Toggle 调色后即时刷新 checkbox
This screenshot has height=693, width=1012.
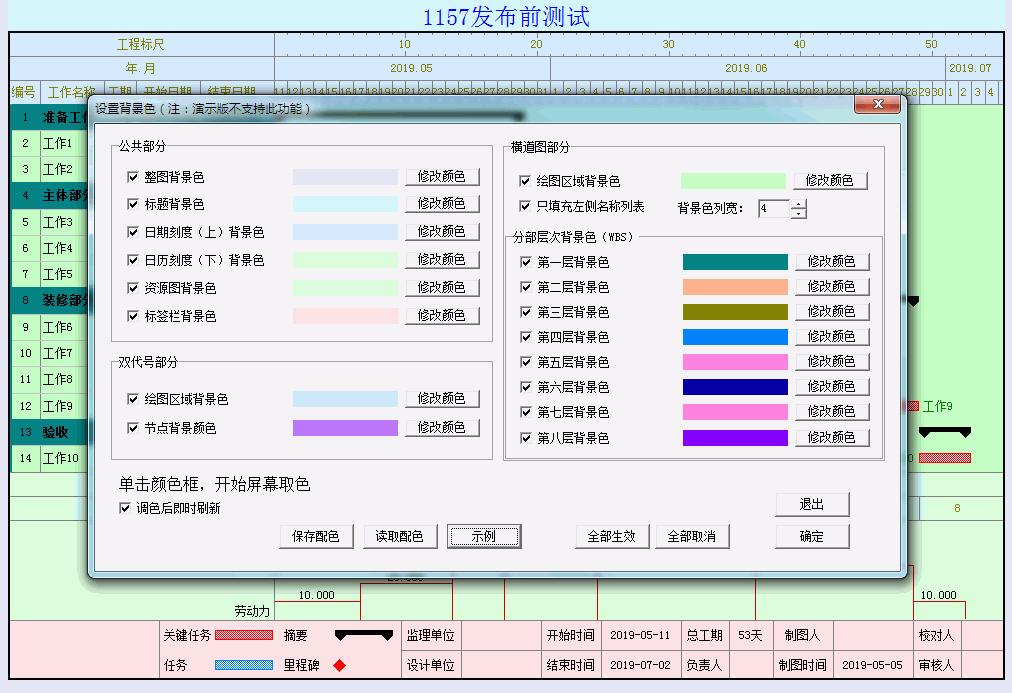click(125, 508)
